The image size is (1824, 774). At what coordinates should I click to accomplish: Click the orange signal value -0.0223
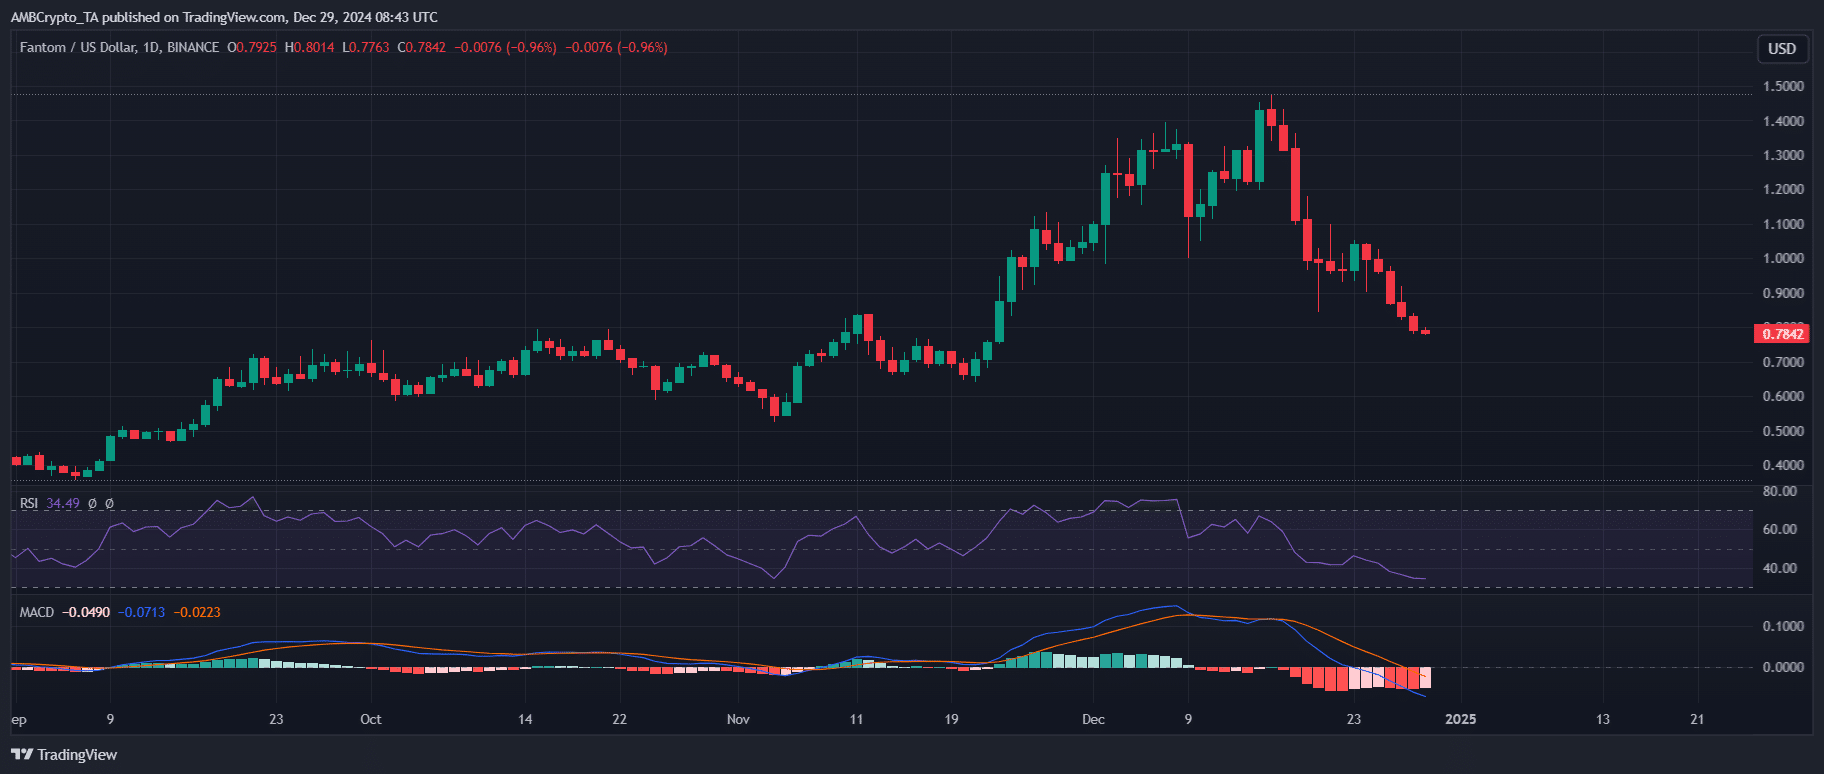[197, 612]
